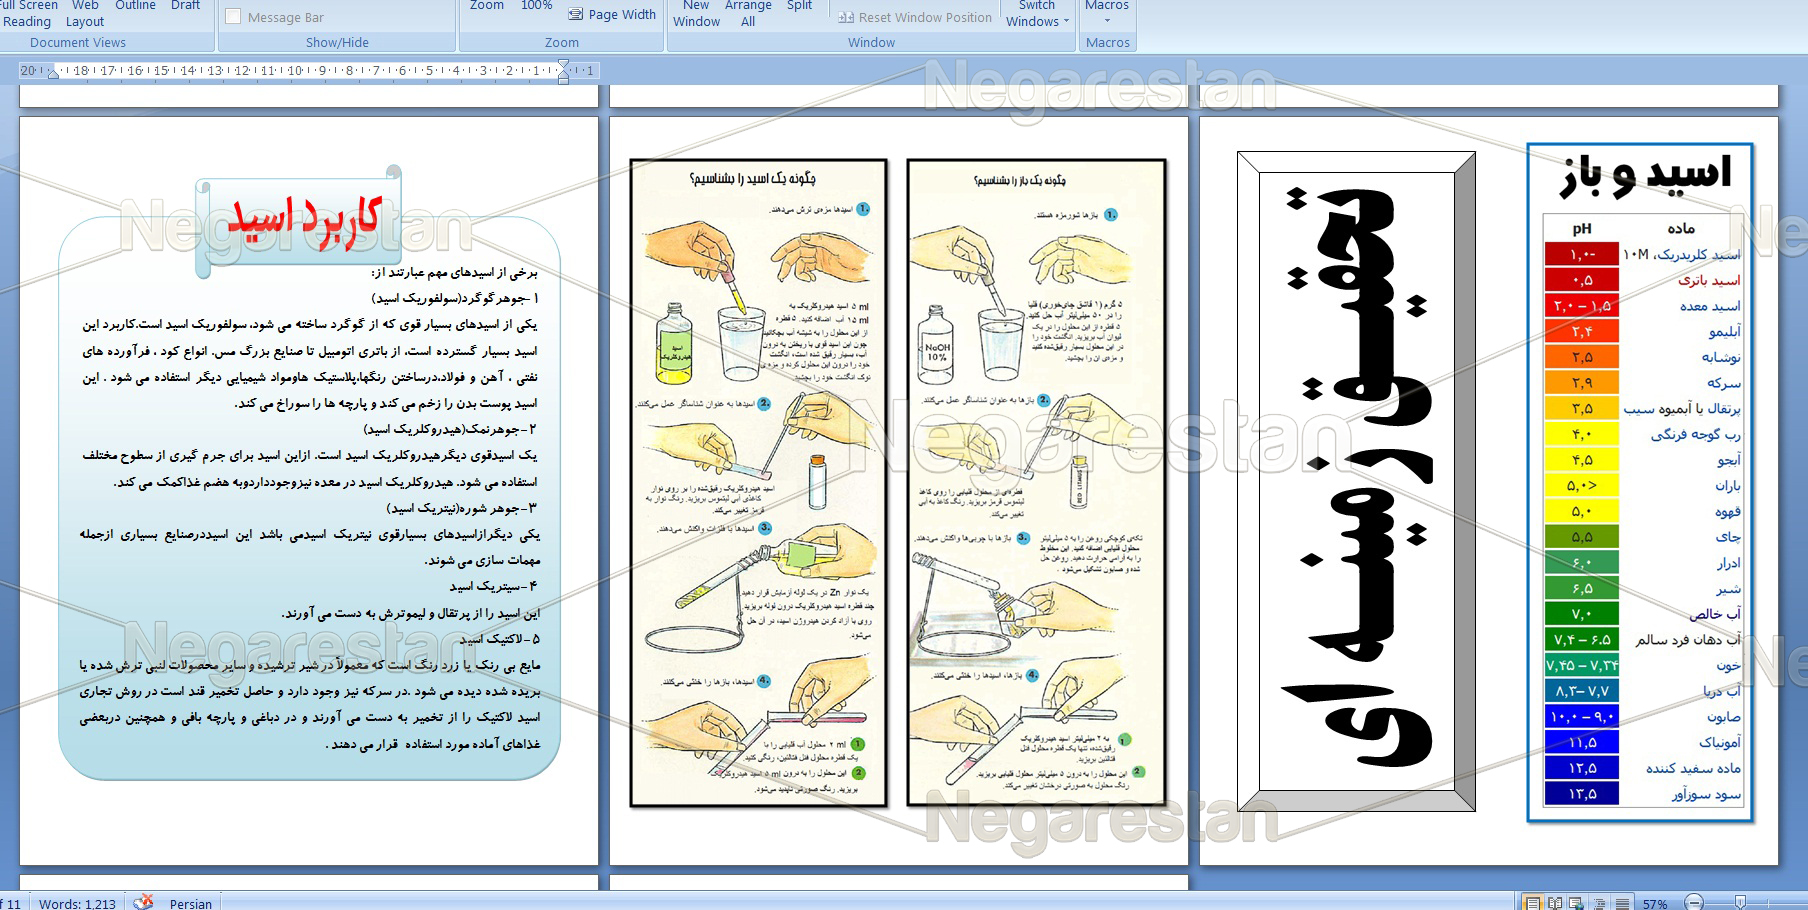This screenshot has width=1808, height=910.
Task: Switch to Full Screen Reading status icon
Action: pyautogui.click(x=1555, y=903)
